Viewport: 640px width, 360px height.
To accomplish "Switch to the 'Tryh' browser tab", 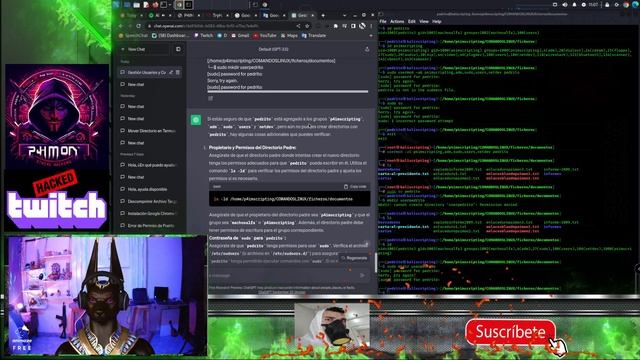I will pyautogui.click(x=217, y=15).
